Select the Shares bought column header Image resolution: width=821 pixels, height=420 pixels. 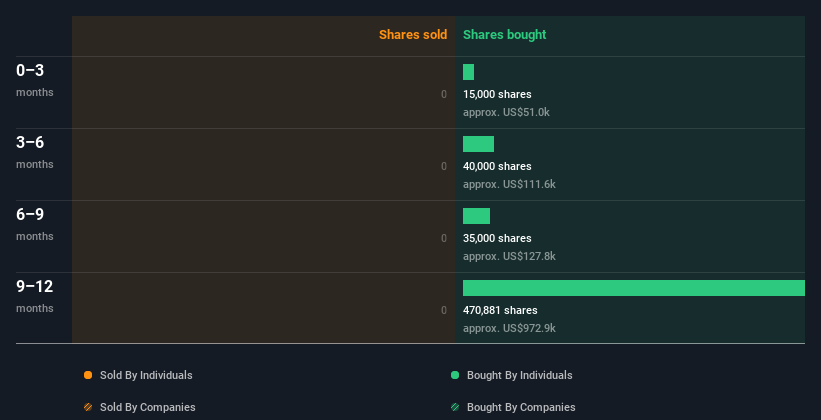pos(504,35)
